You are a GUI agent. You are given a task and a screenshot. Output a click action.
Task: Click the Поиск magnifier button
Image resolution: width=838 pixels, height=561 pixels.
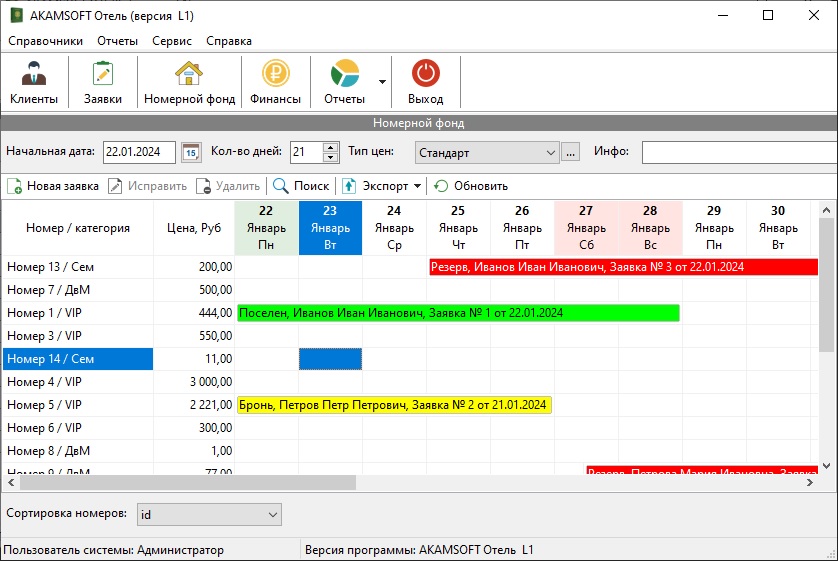[301, 186]
